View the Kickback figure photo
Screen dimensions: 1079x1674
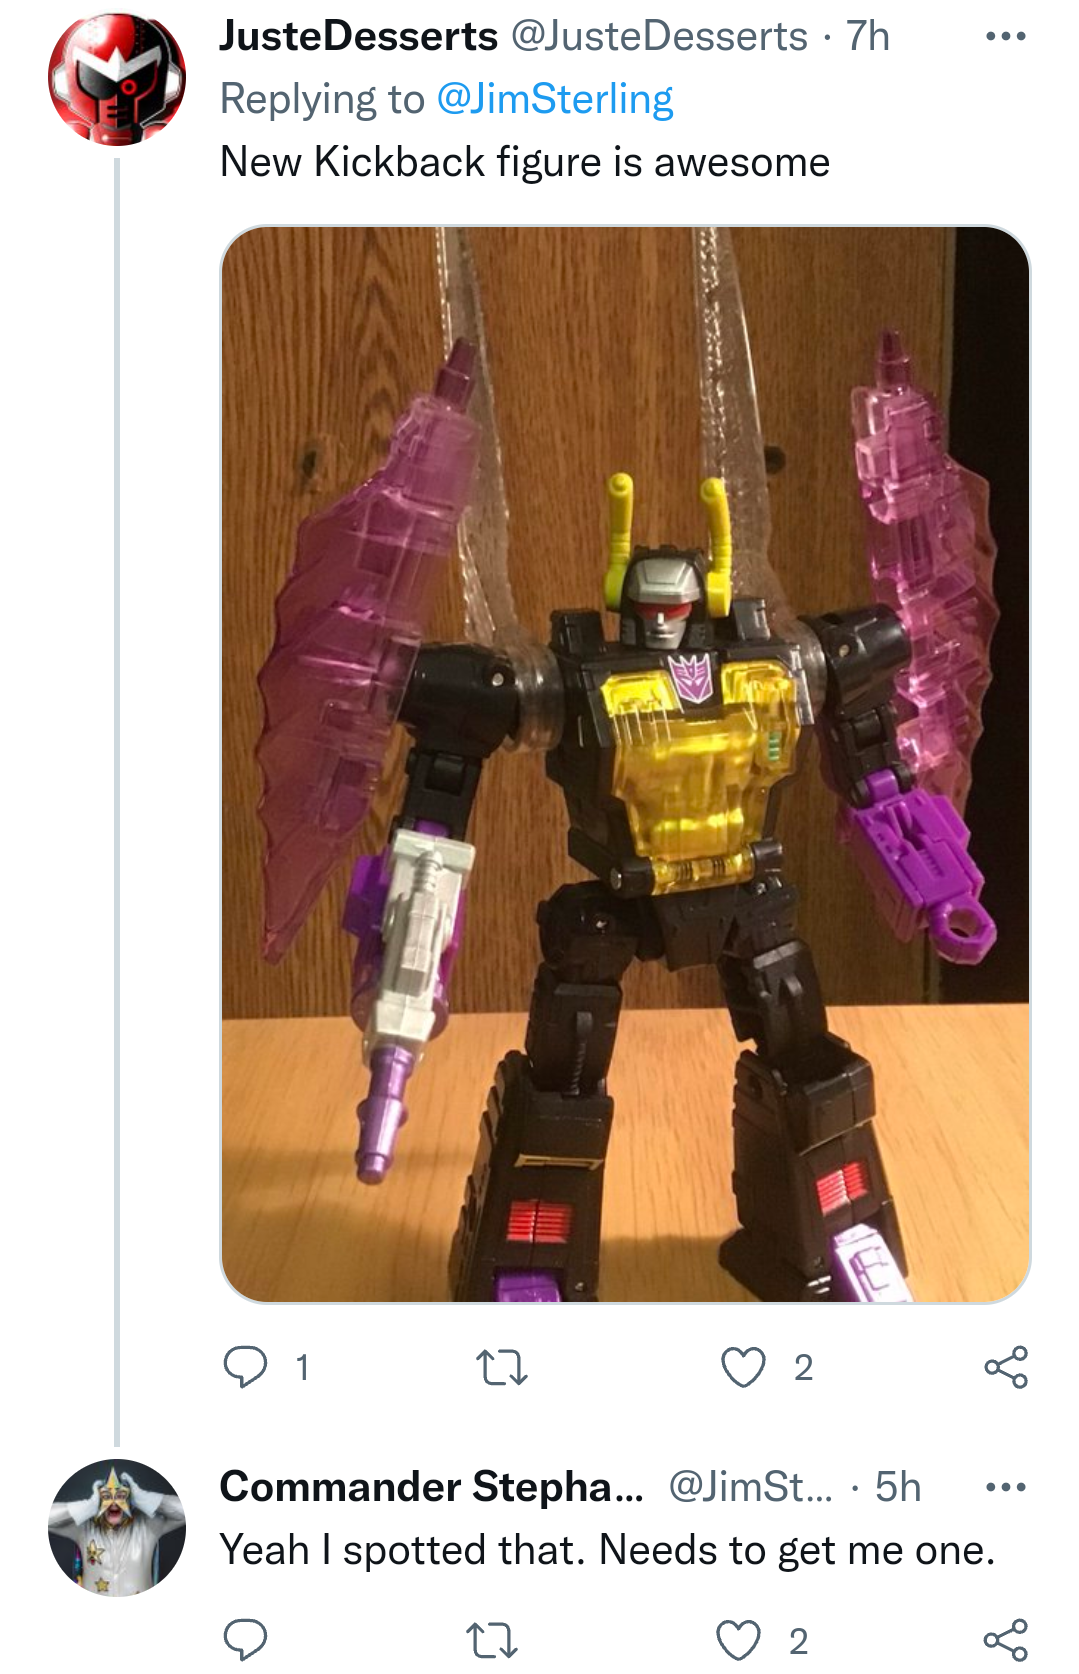[625, 764]
